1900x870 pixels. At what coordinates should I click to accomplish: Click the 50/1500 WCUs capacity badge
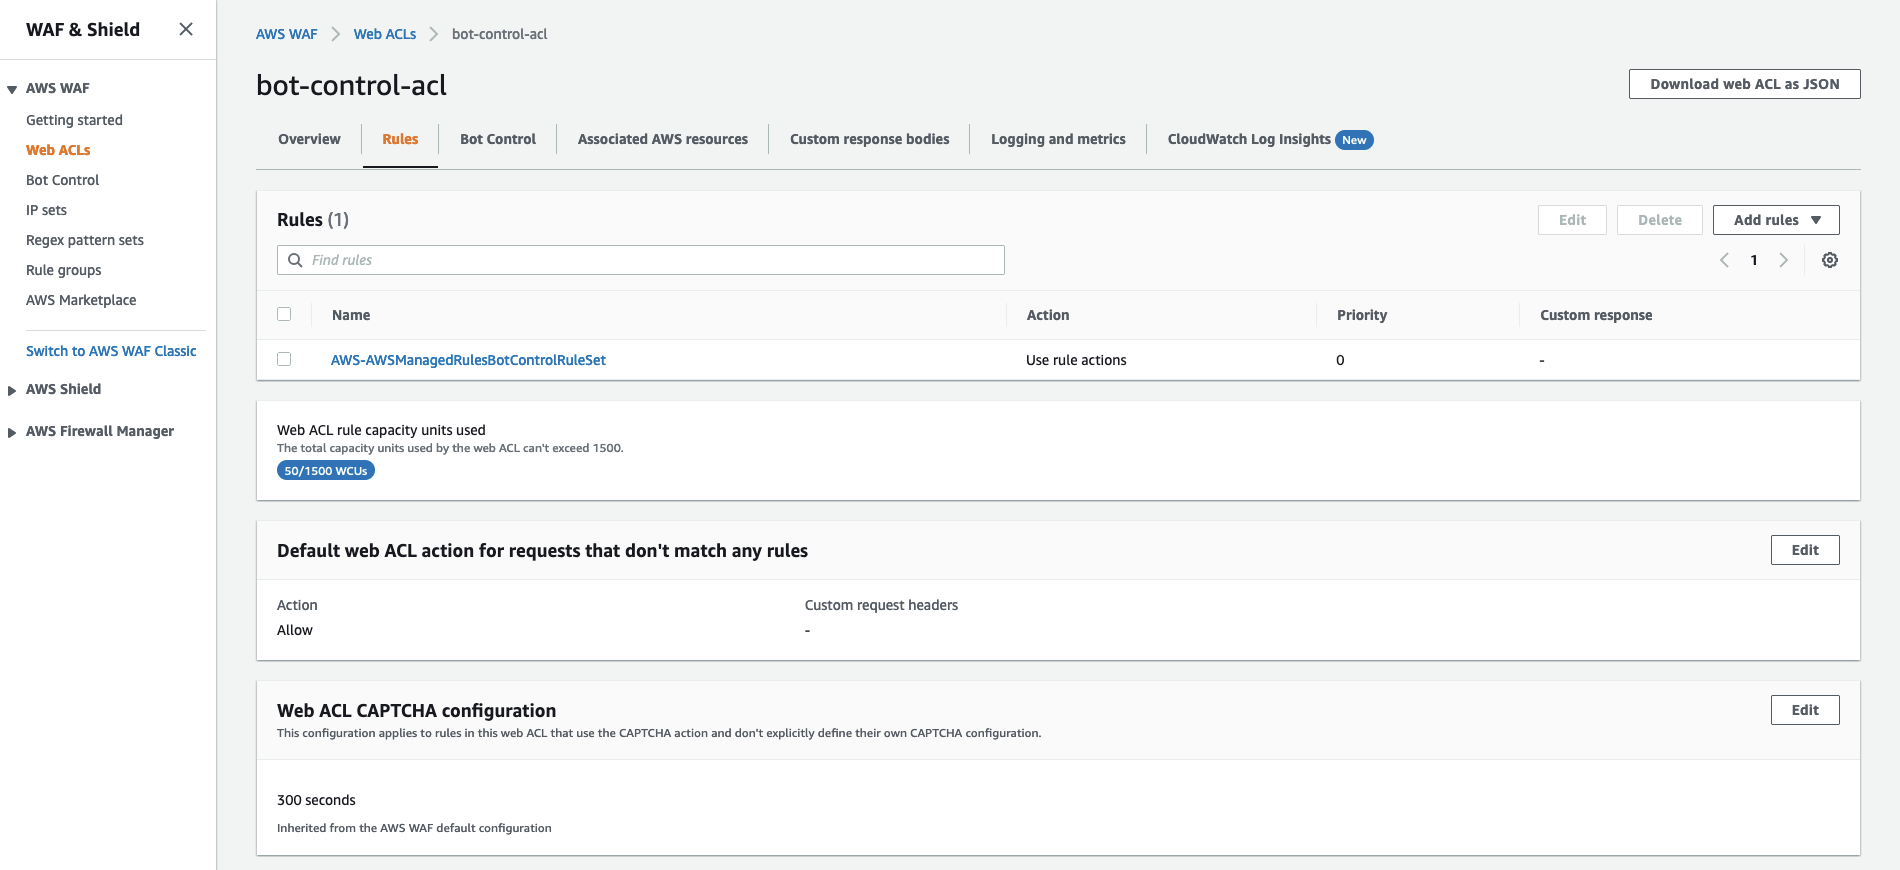(x=326, y=471)
